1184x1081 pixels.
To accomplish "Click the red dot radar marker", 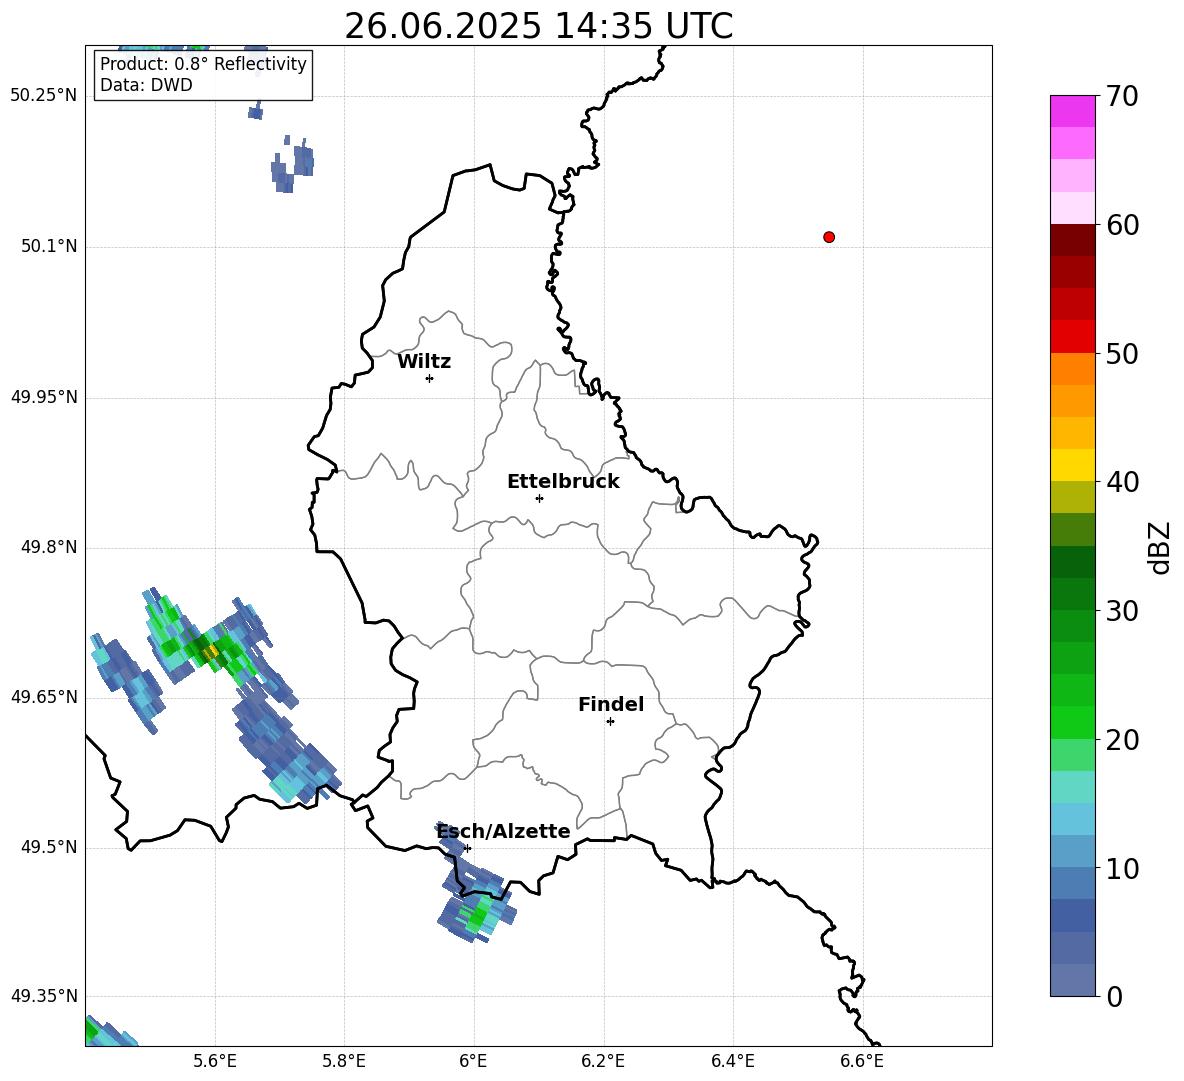I will [828, 237].
